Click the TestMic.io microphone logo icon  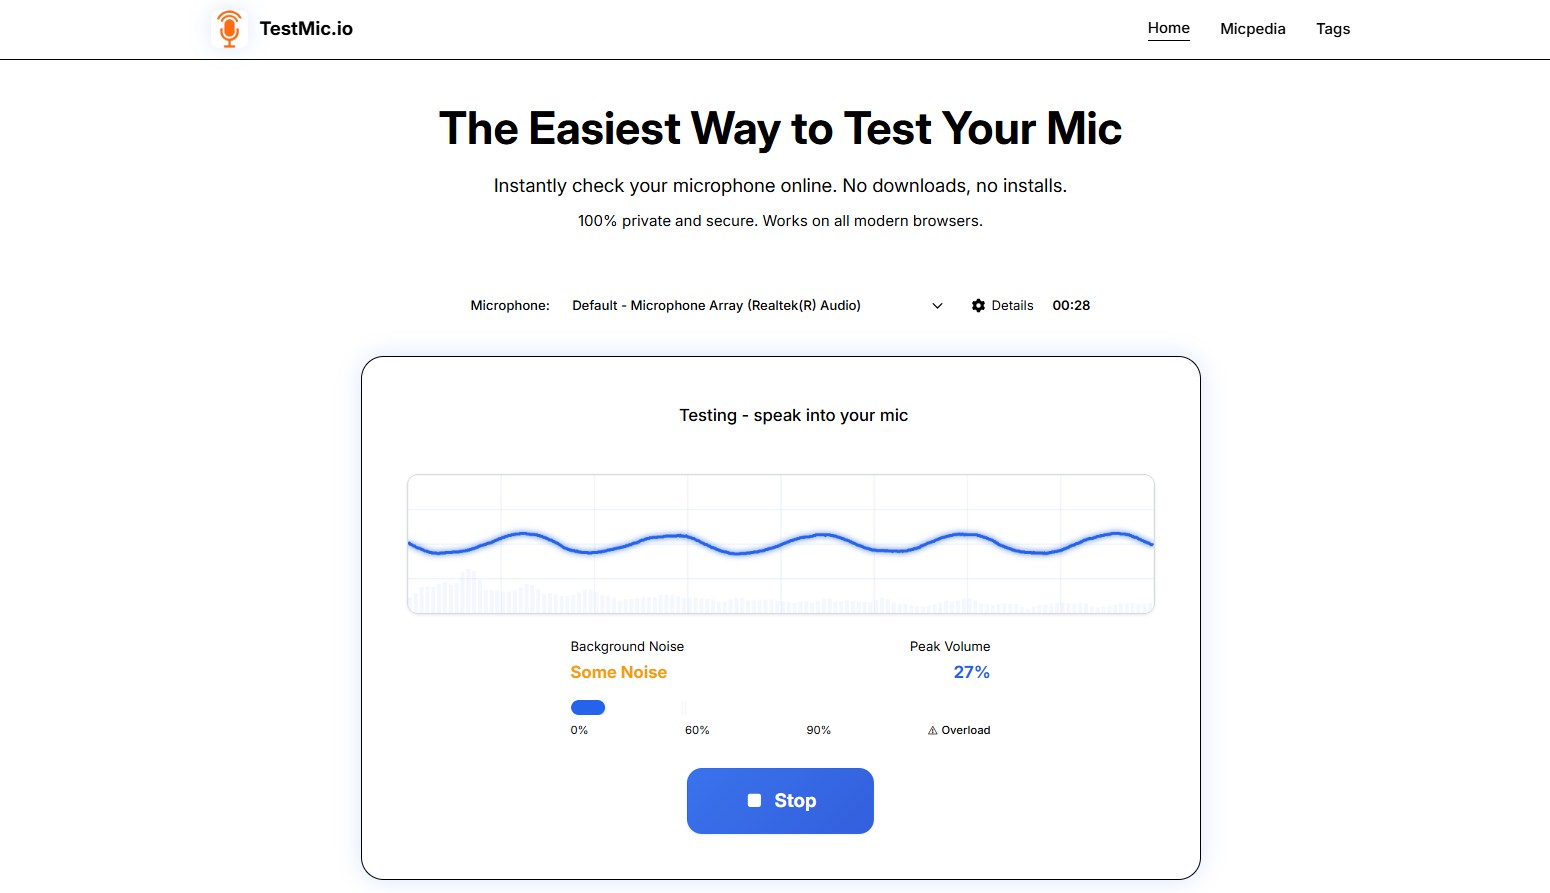[229, 29]
